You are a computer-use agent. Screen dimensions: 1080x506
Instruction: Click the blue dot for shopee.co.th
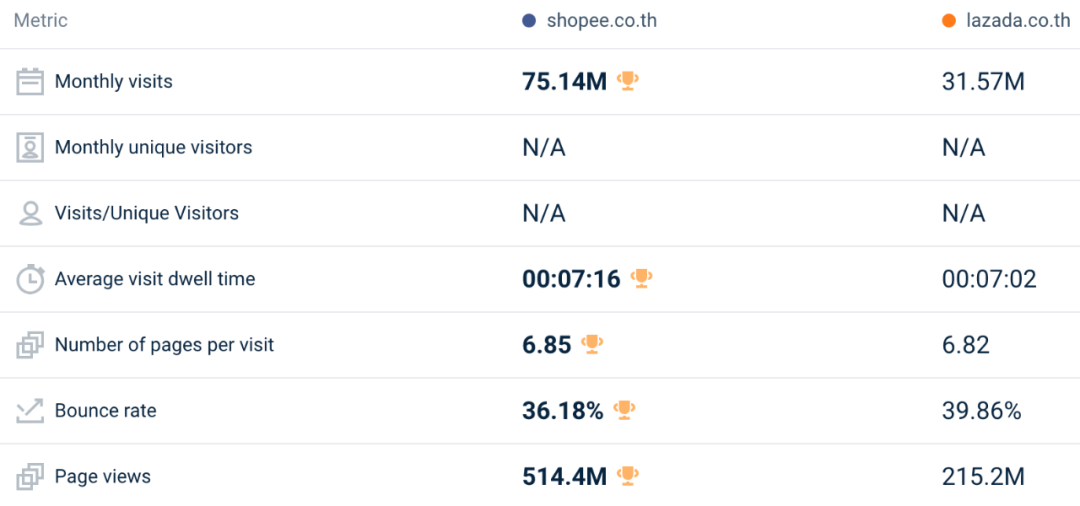coord(529,21)
